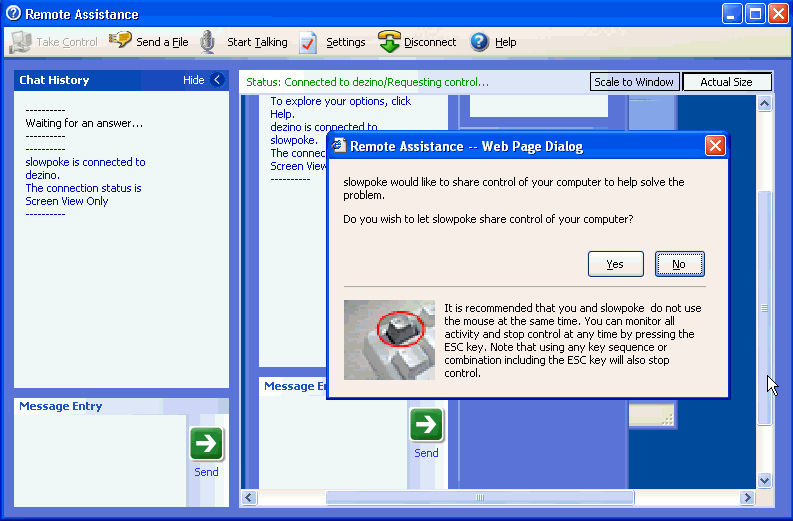This screenshot has width=793, height=521.
Task: Click the Disconnect phone icon
Action: [x=389, y=41]
